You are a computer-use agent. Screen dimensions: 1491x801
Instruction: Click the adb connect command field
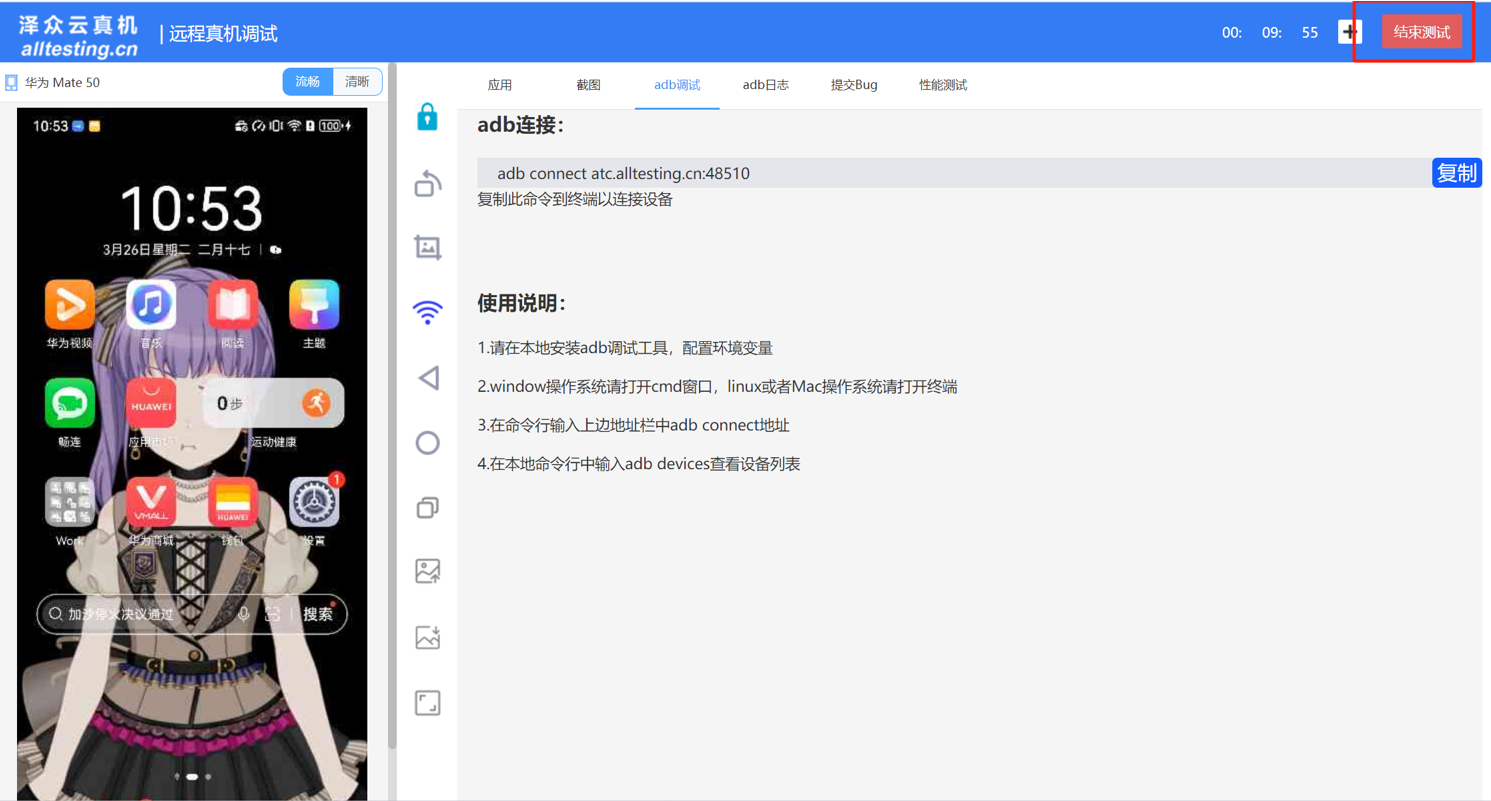pyautogui.click(x=954, y=173)
